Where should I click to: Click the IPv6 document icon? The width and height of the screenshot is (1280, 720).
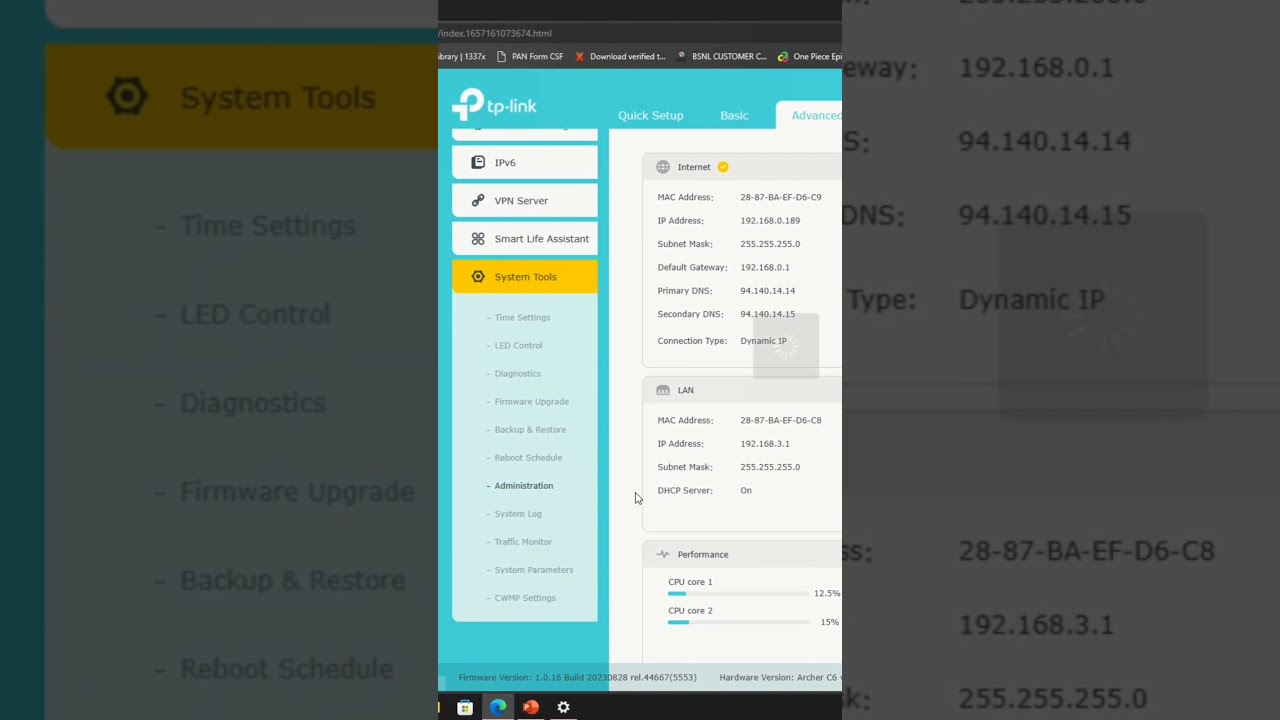tap(478, 162)
